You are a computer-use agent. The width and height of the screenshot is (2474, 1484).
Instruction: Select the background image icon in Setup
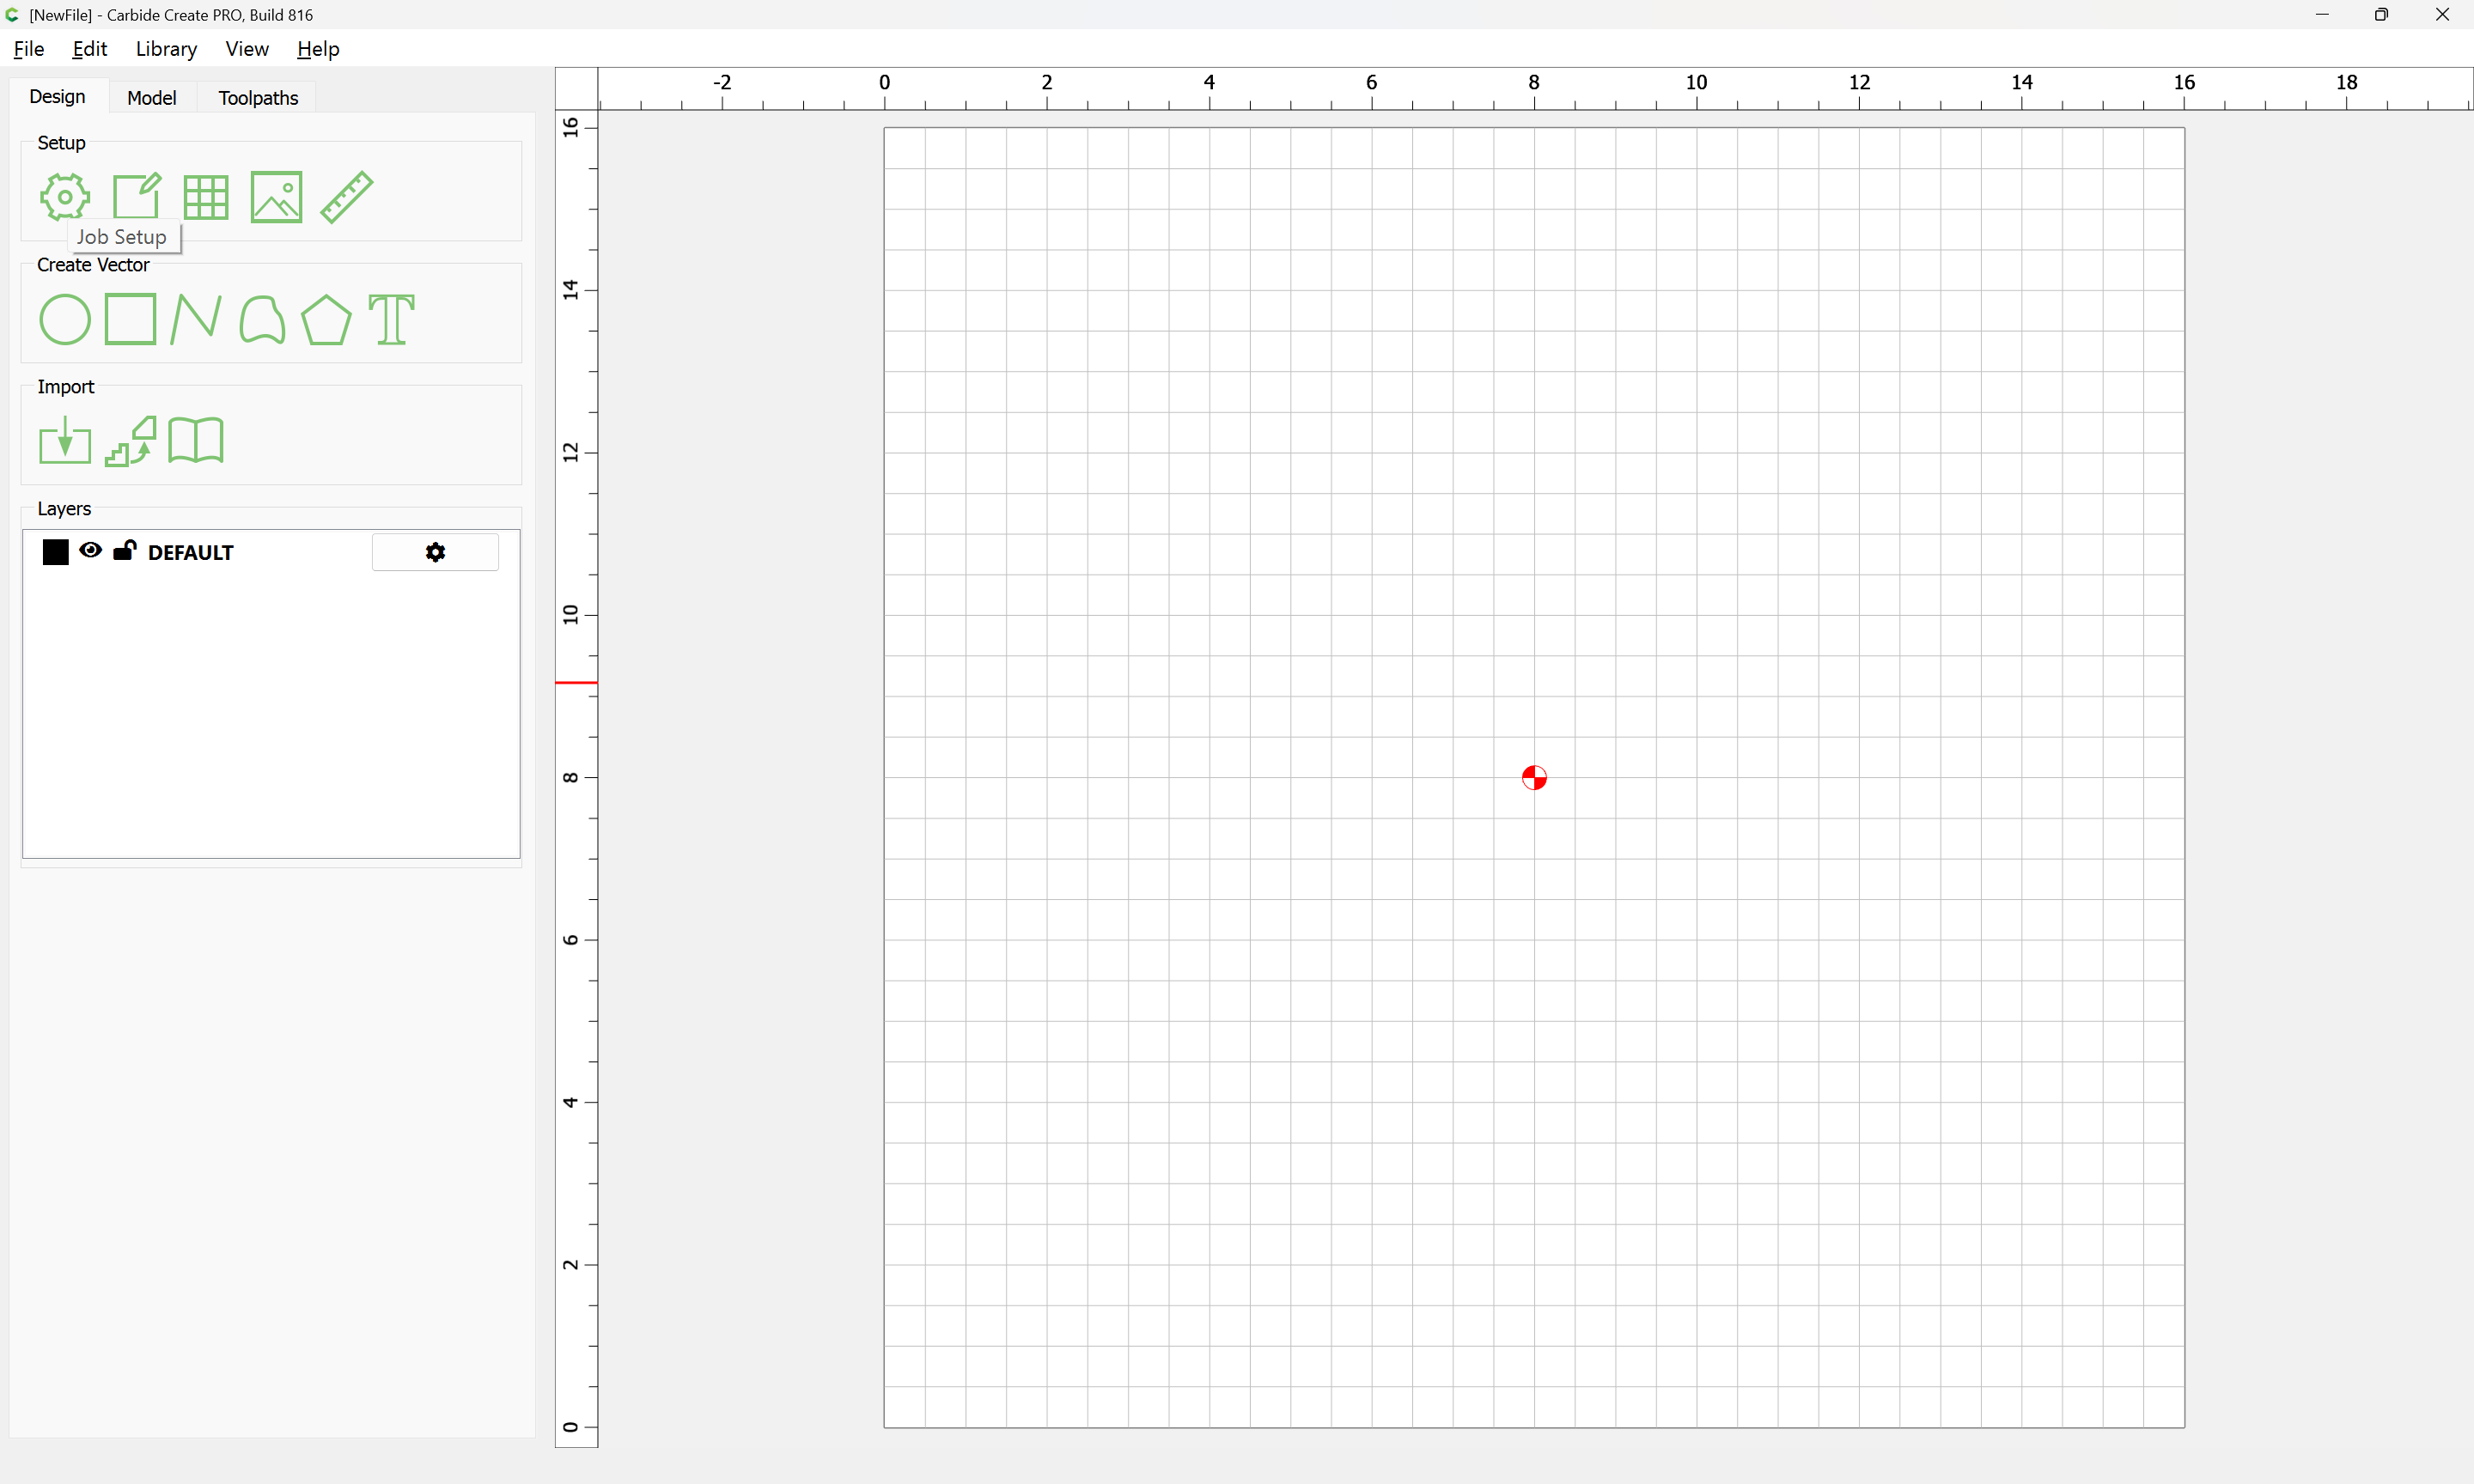276,197
